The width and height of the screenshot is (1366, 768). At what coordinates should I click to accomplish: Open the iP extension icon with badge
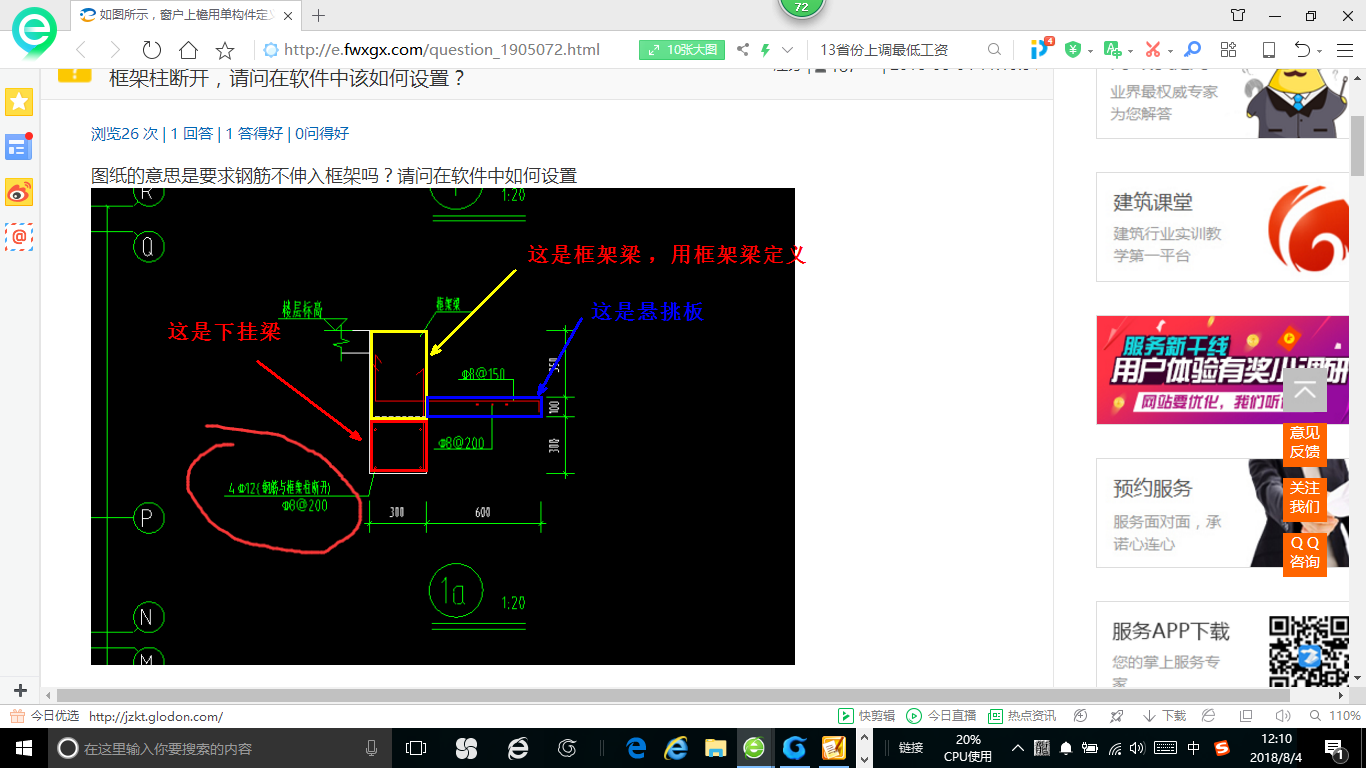[x=1042, y=48]
